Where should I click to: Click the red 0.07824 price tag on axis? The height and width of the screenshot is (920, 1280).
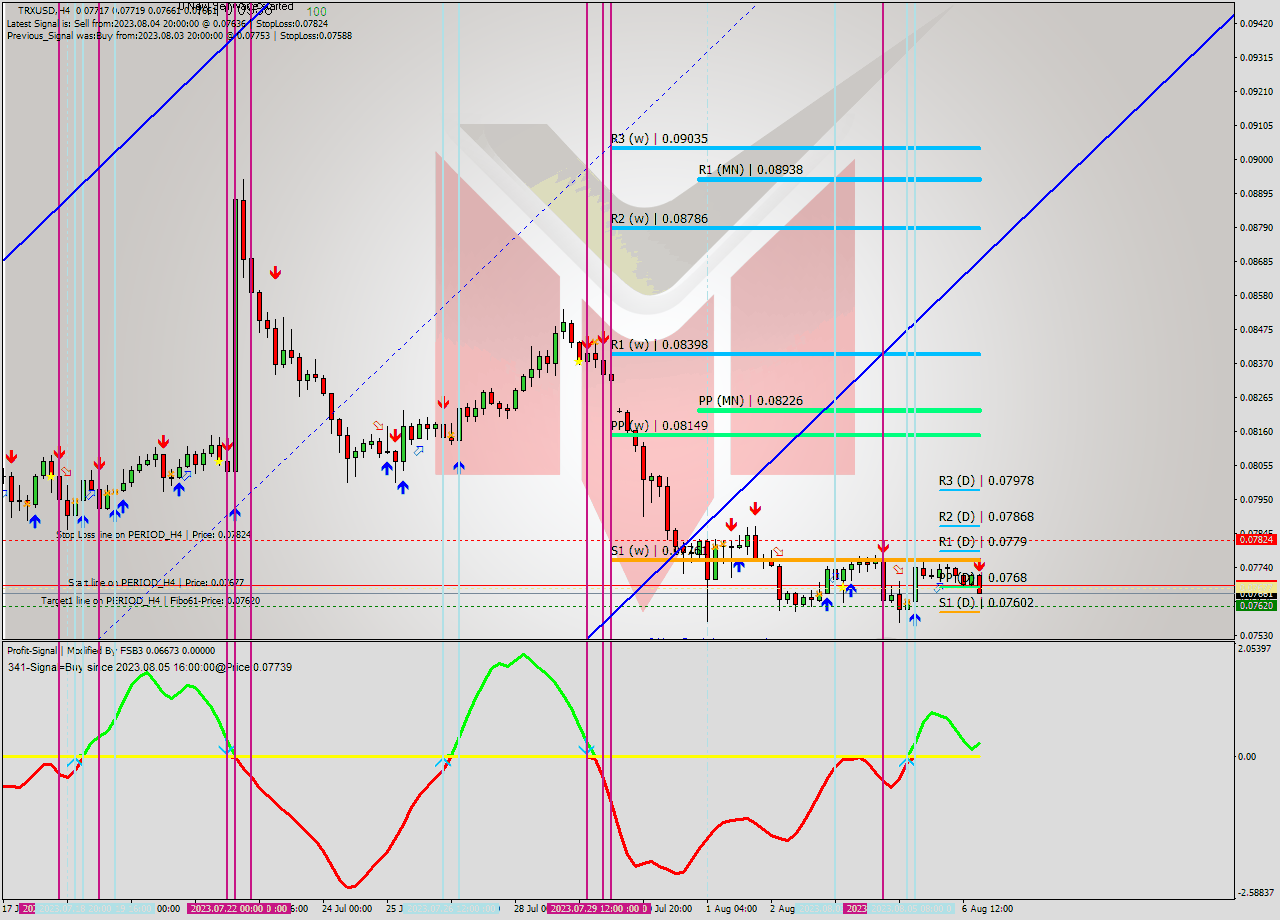[1256, 540]
